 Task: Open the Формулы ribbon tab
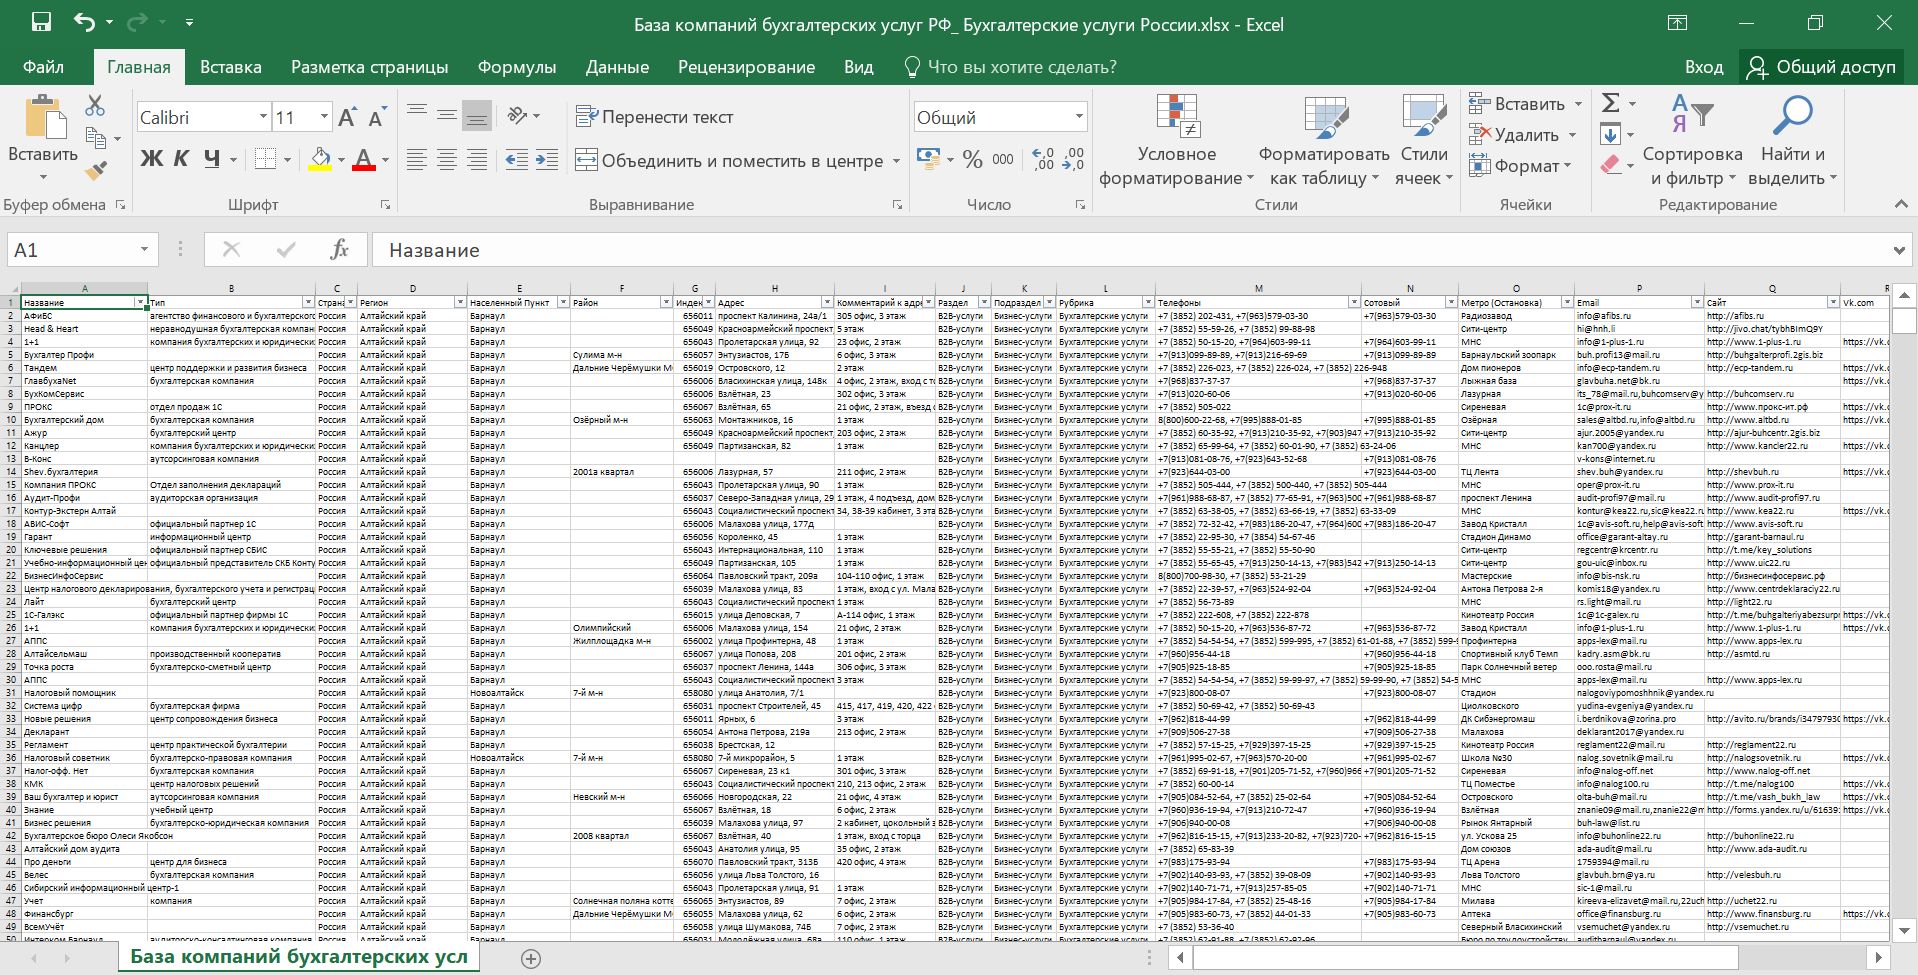coord(516,67)
